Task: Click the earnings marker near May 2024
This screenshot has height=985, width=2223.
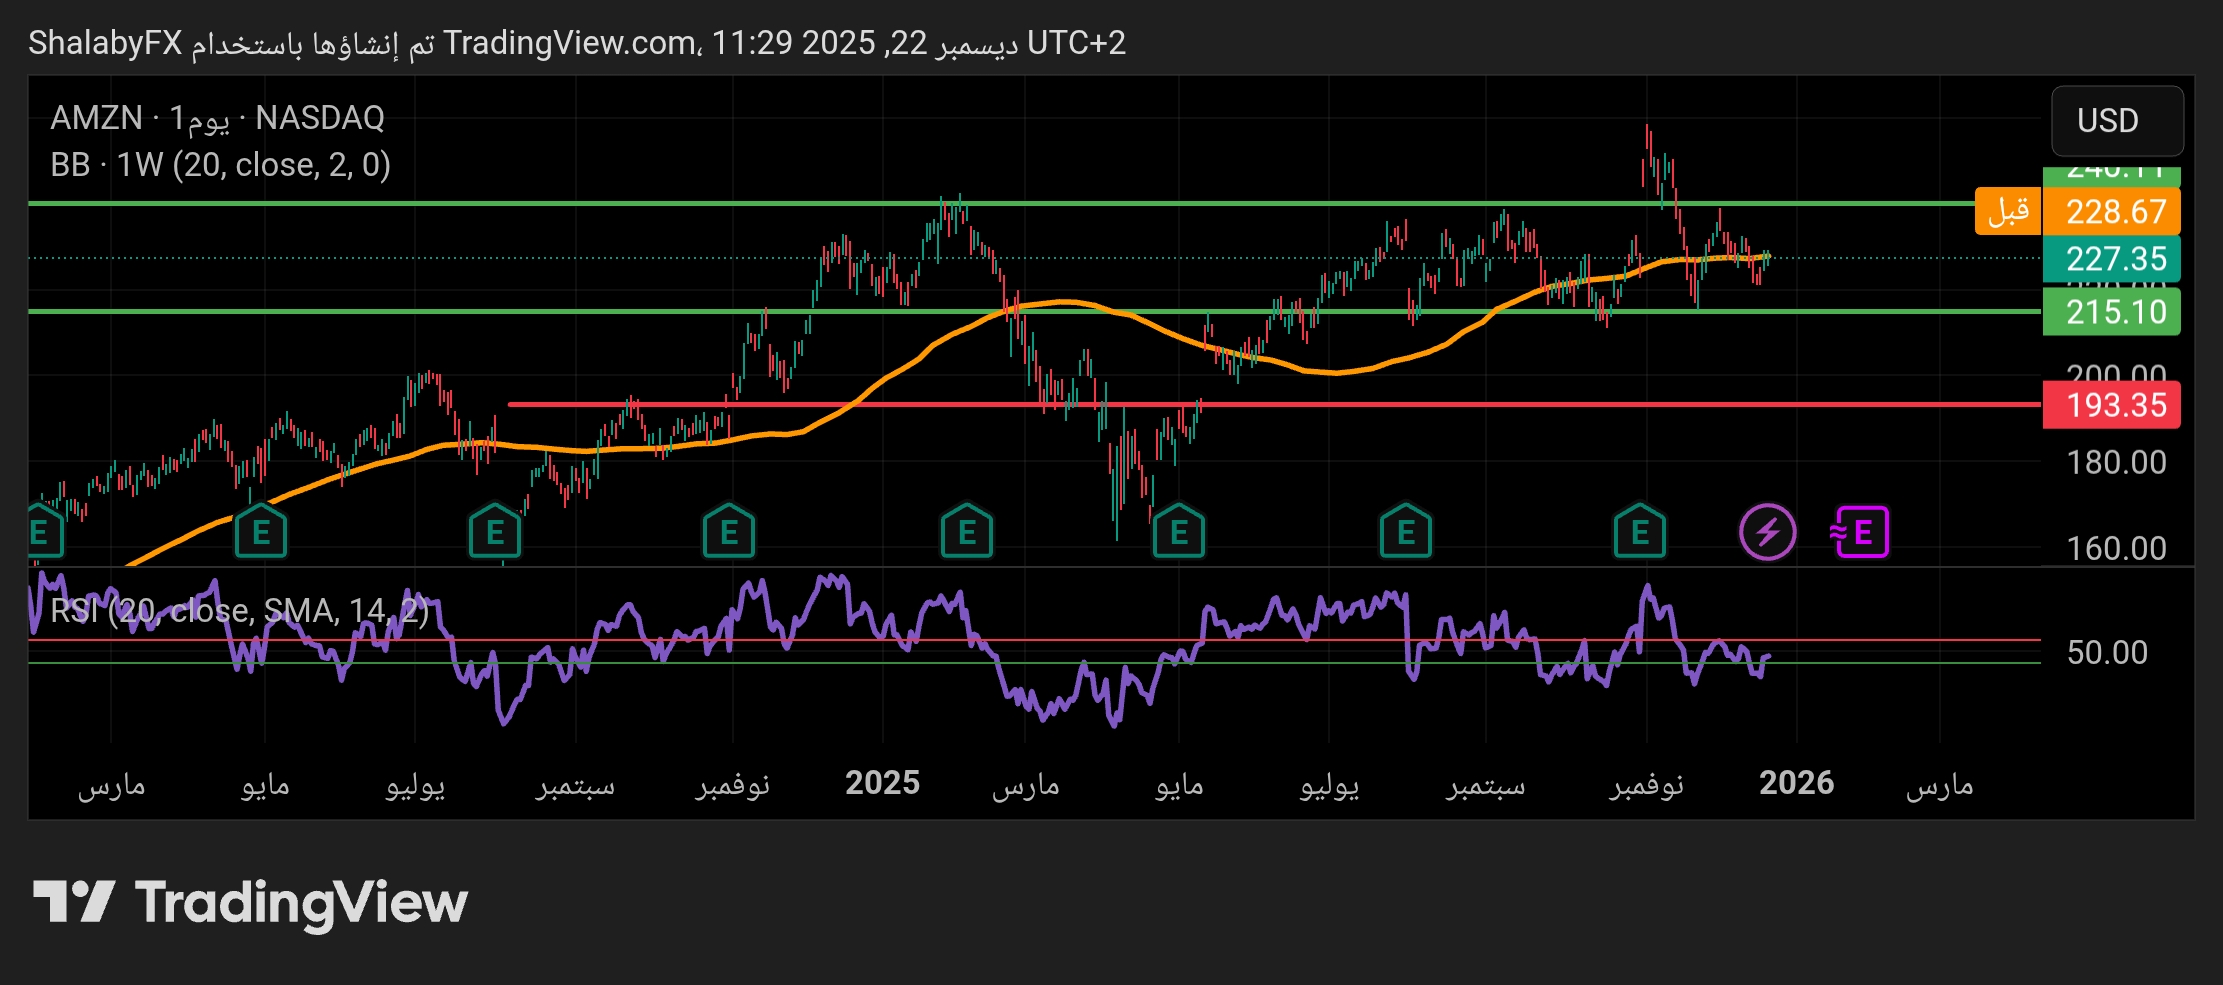Action: [261, 532]
